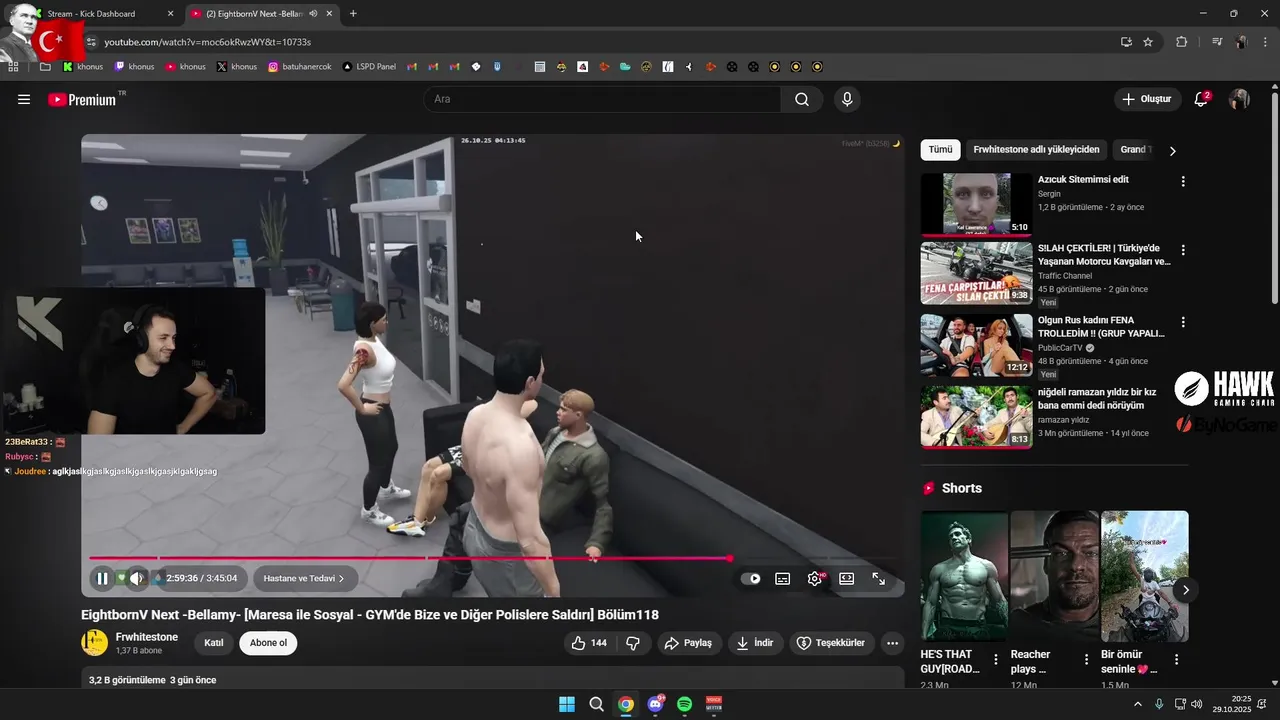
Task: Open Windows Start menu
Action: 567,704
